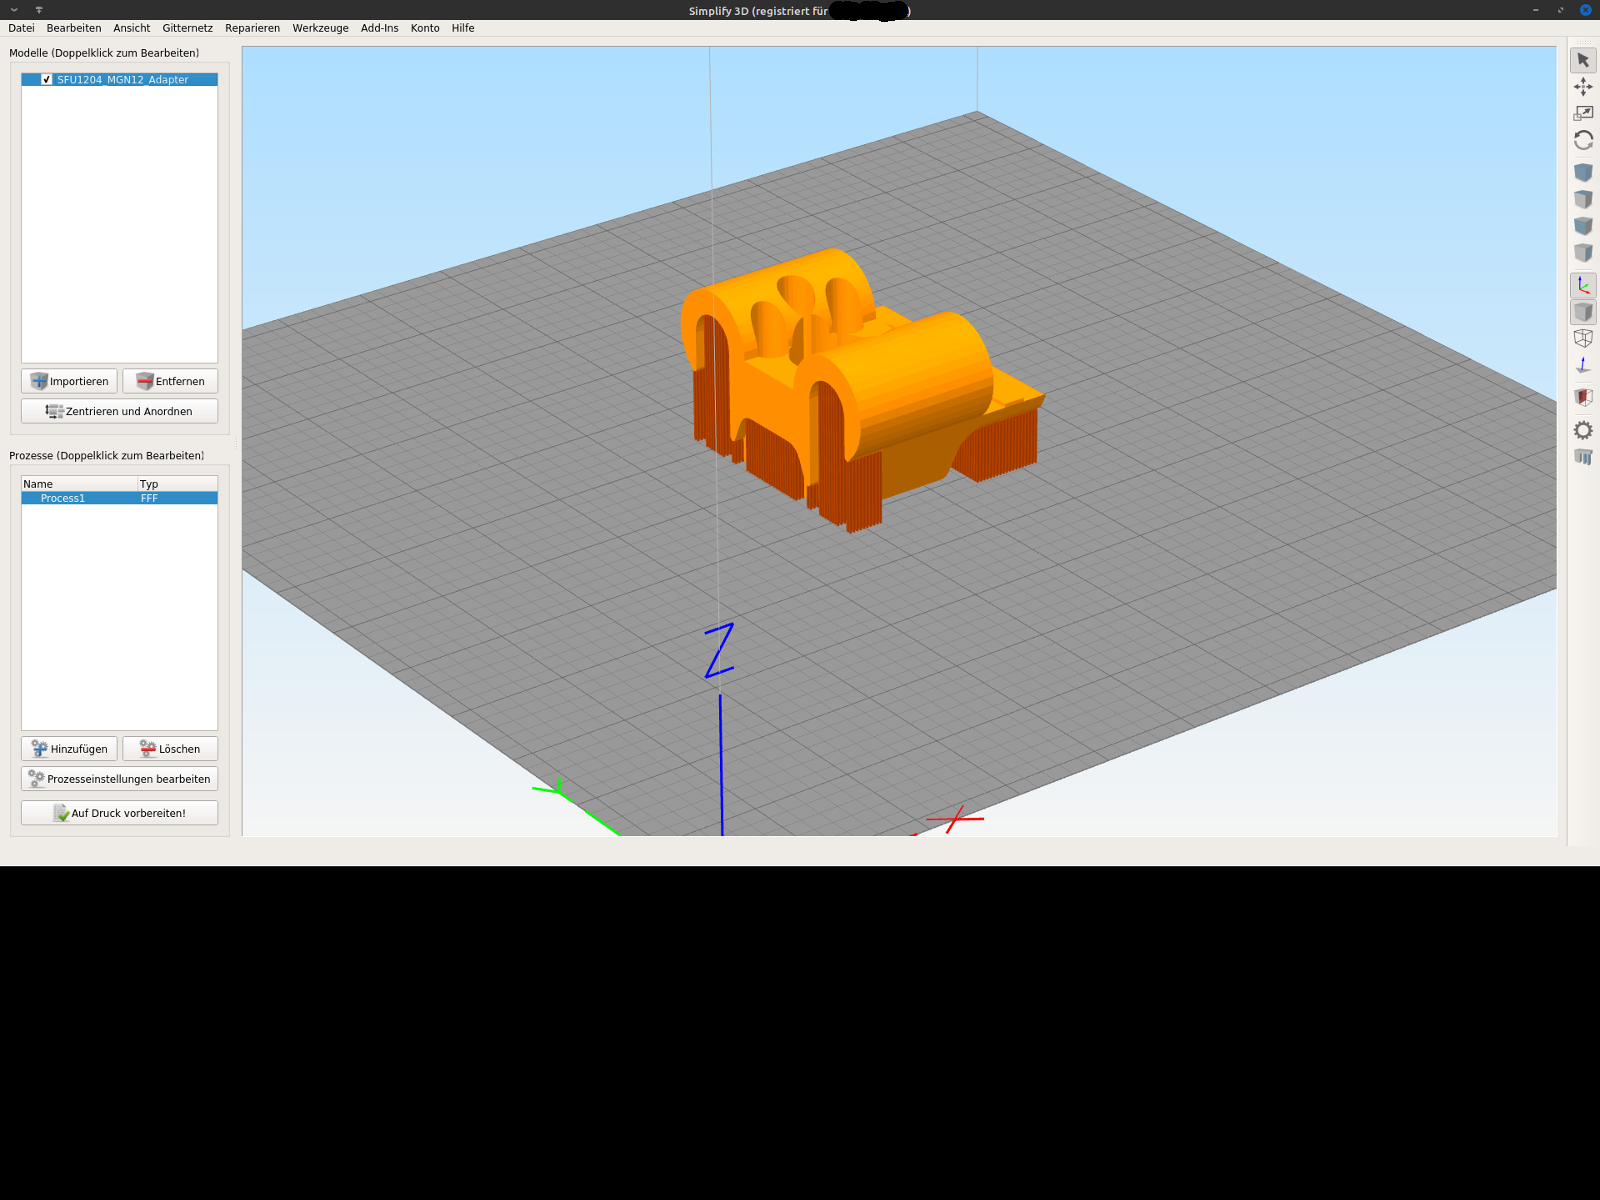Click the Löschen process button
Image resolution: width=1600 pixels, height=1200 pixels.
170,749
